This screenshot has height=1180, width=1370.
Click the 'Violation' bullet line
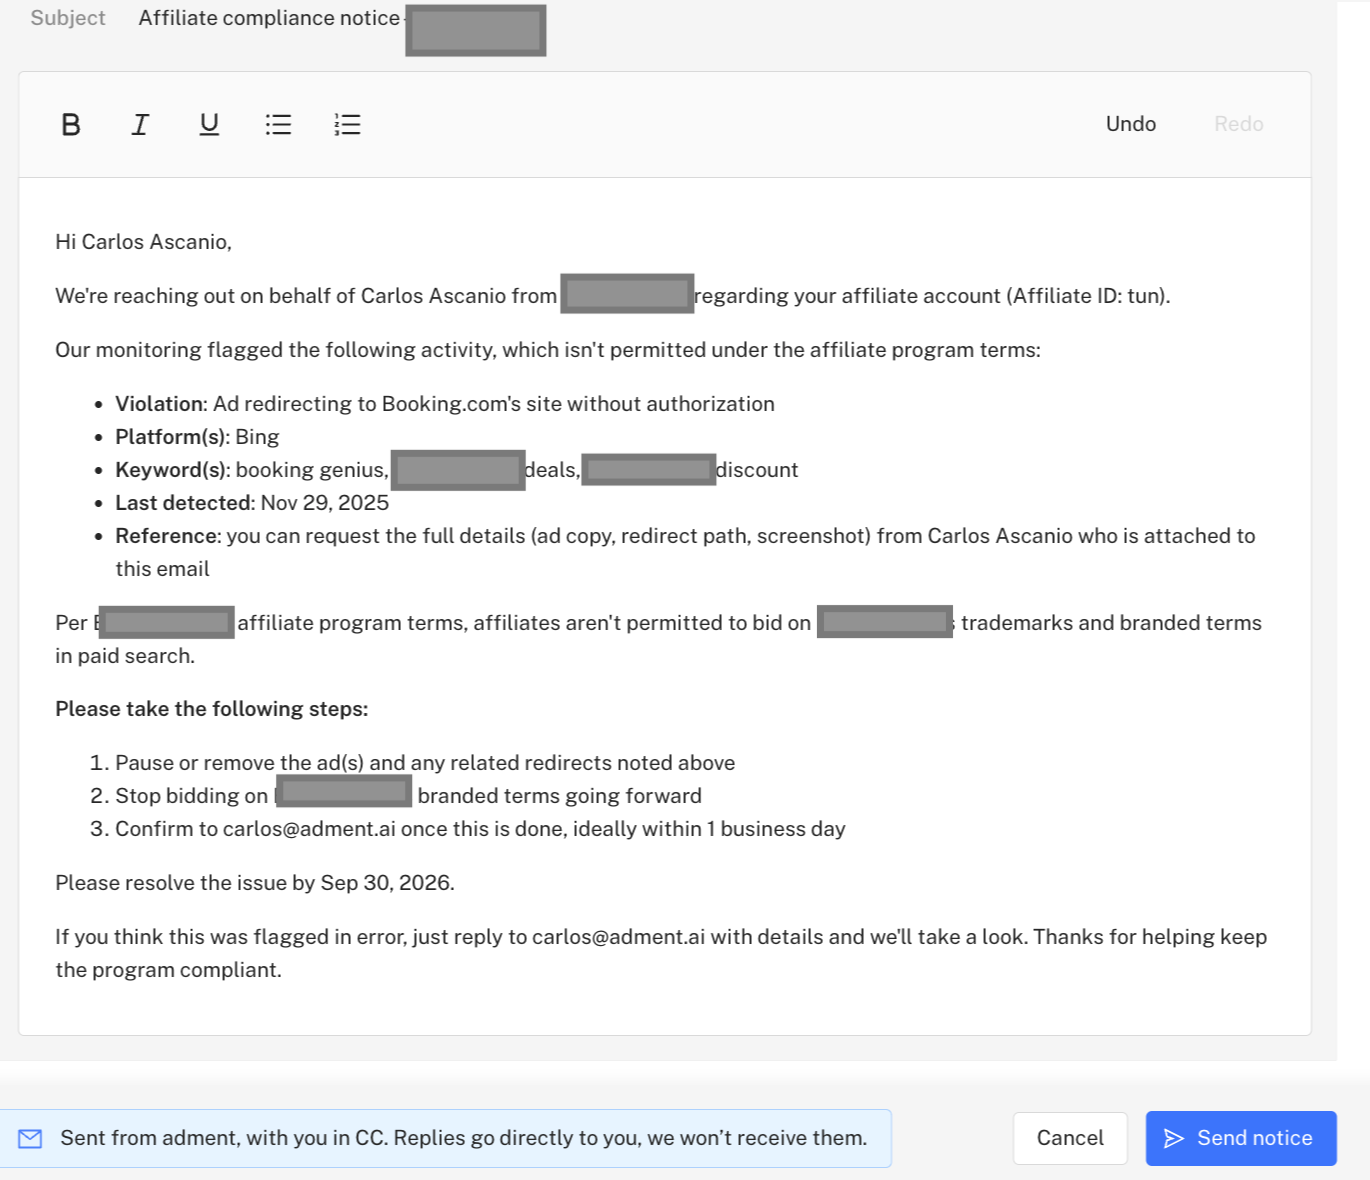coord(445,404)
